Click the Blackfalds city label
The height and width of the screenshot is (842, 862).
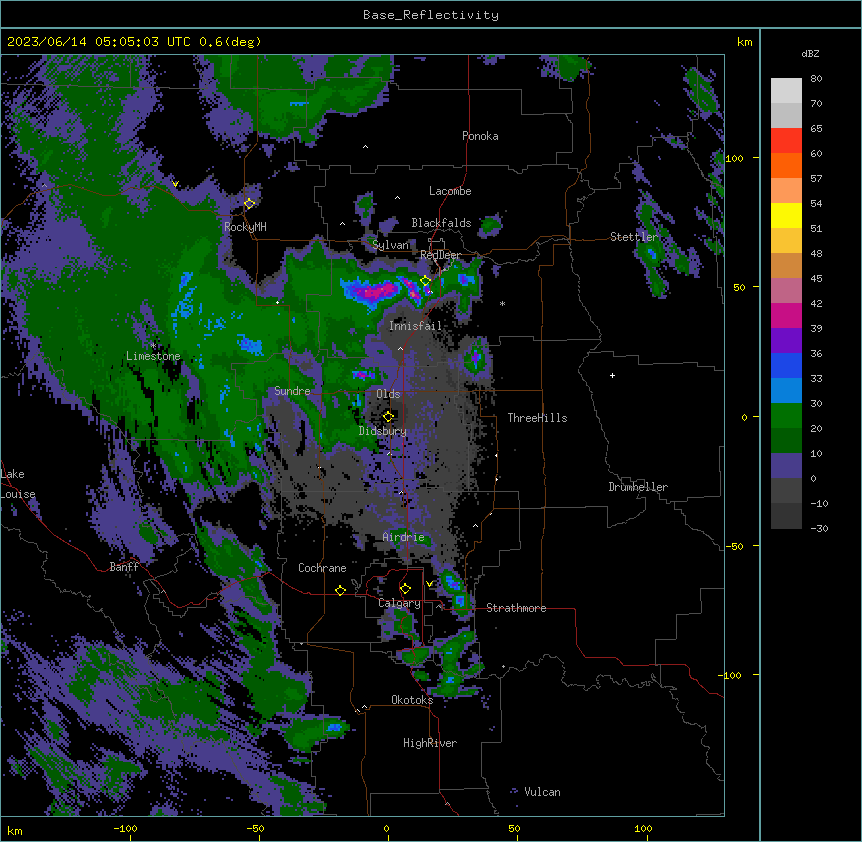(441, 223)
